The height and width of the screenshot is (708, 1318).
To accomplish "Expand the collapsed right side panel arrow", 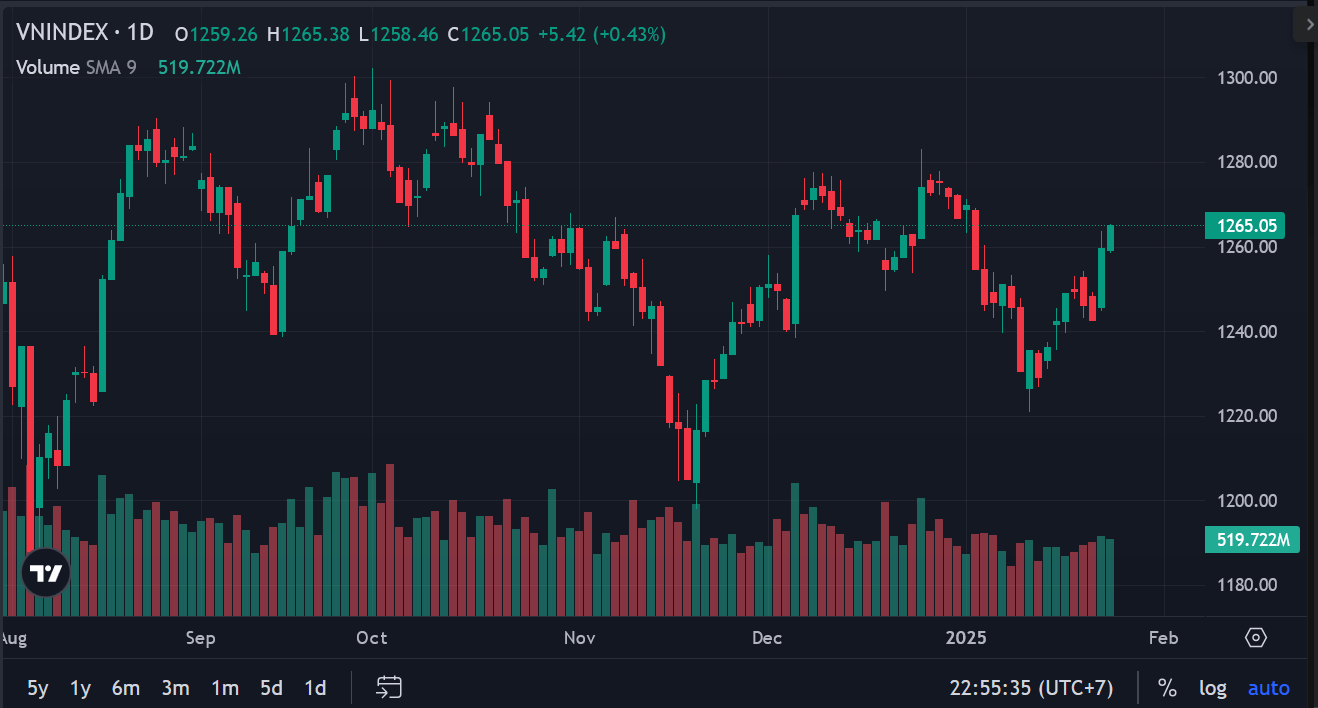I will pyautogui.click(x=1307, y=24).
